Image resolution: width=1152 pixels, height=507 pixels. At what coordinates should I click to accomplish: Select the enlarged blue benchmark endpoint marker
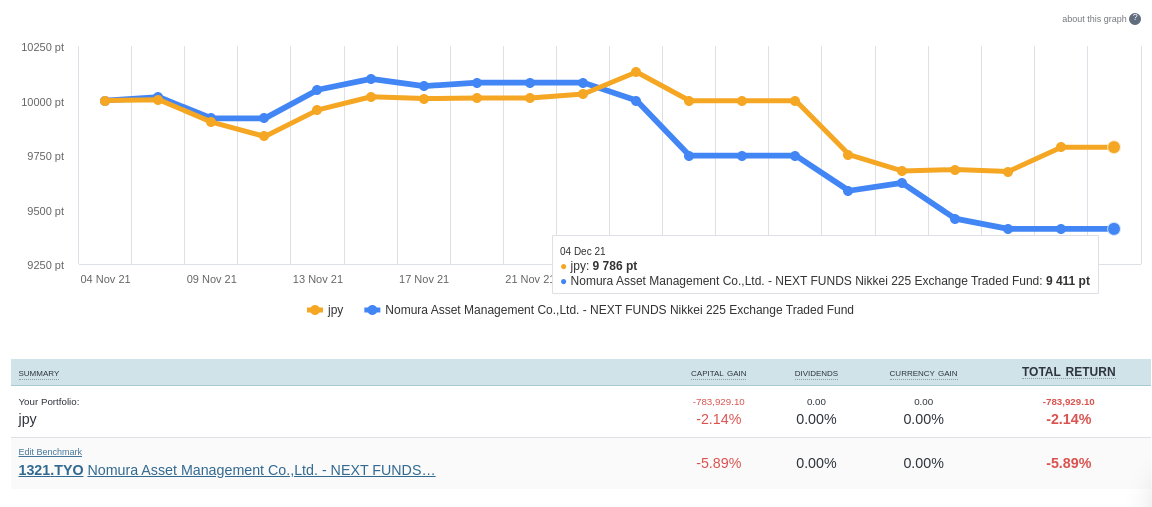click(x=1114, y=229)
